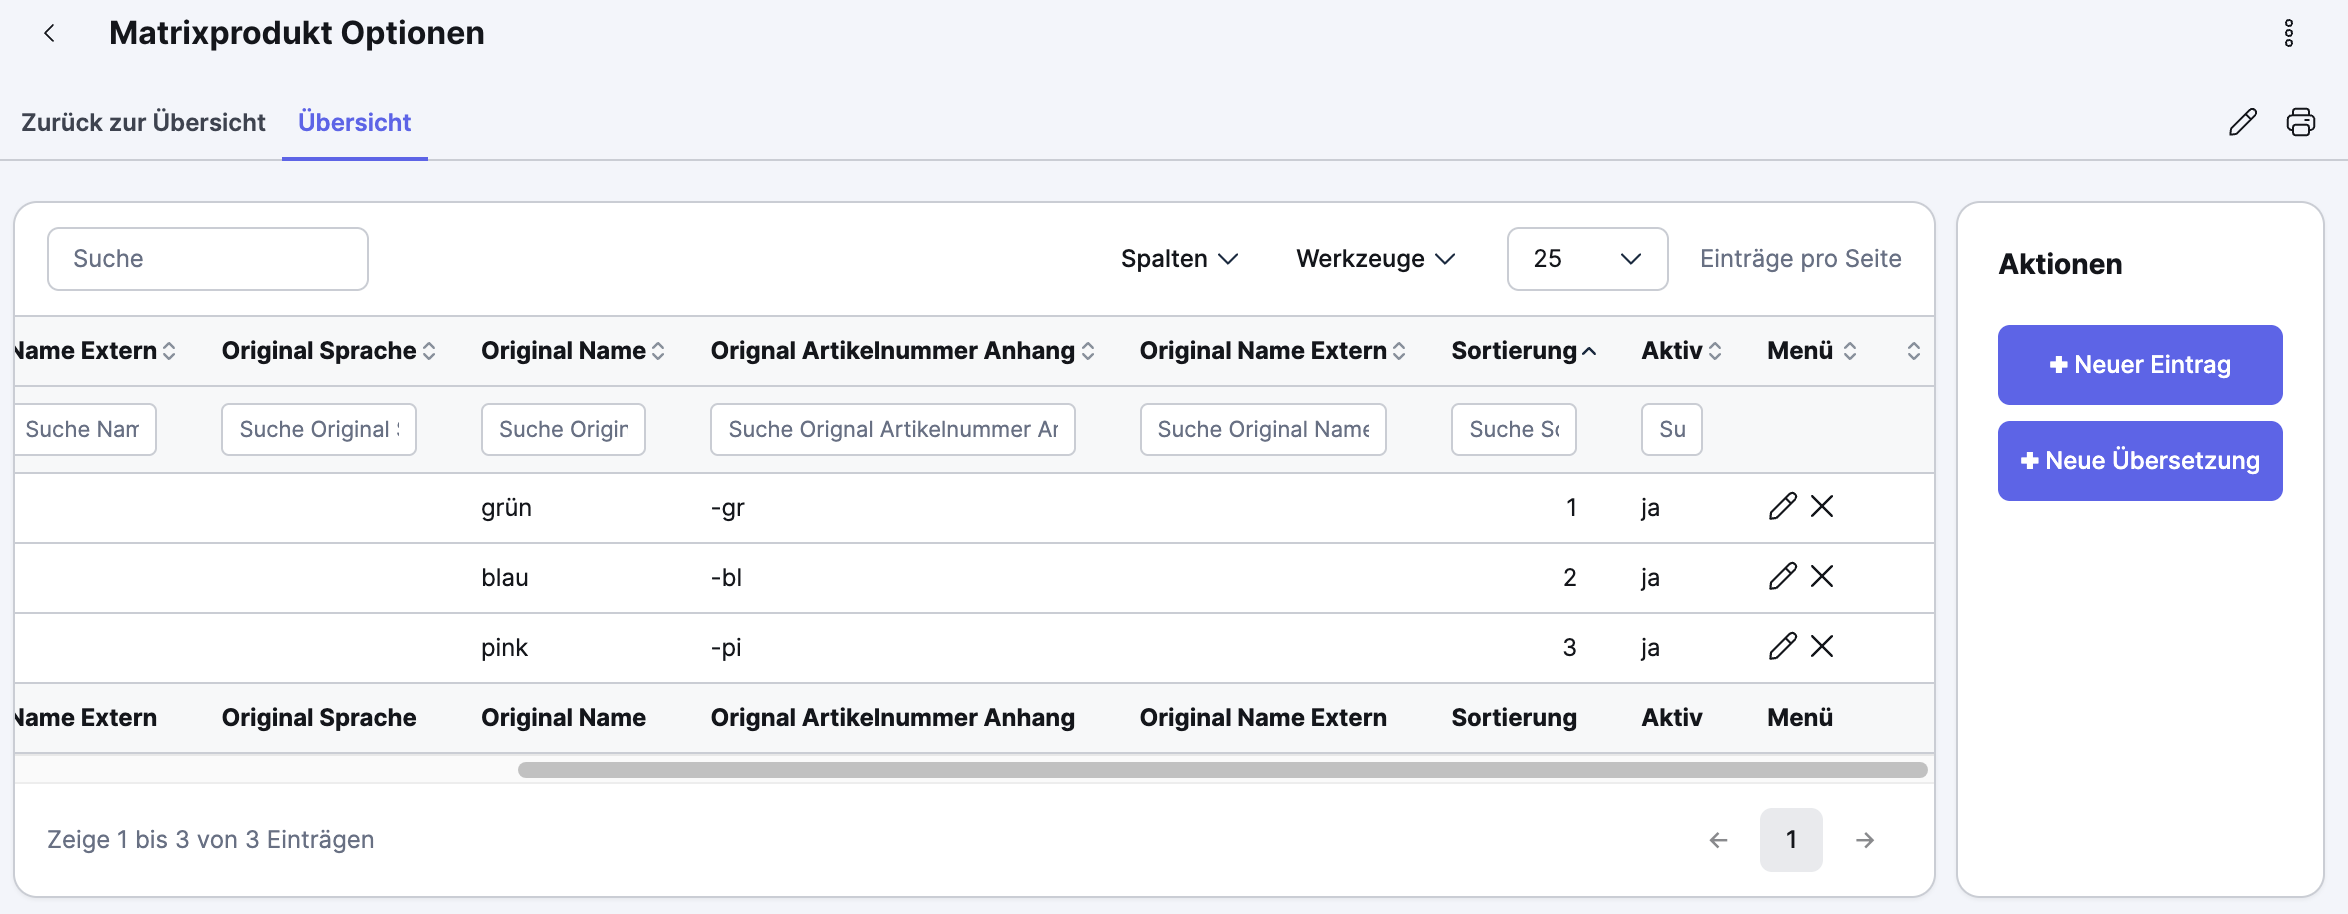Image resolution: width=2348 pixels, height=914 pixels.
Task: Expand the entries-per-page dropdown showing 25
Action: click(x=1586, y=259)
